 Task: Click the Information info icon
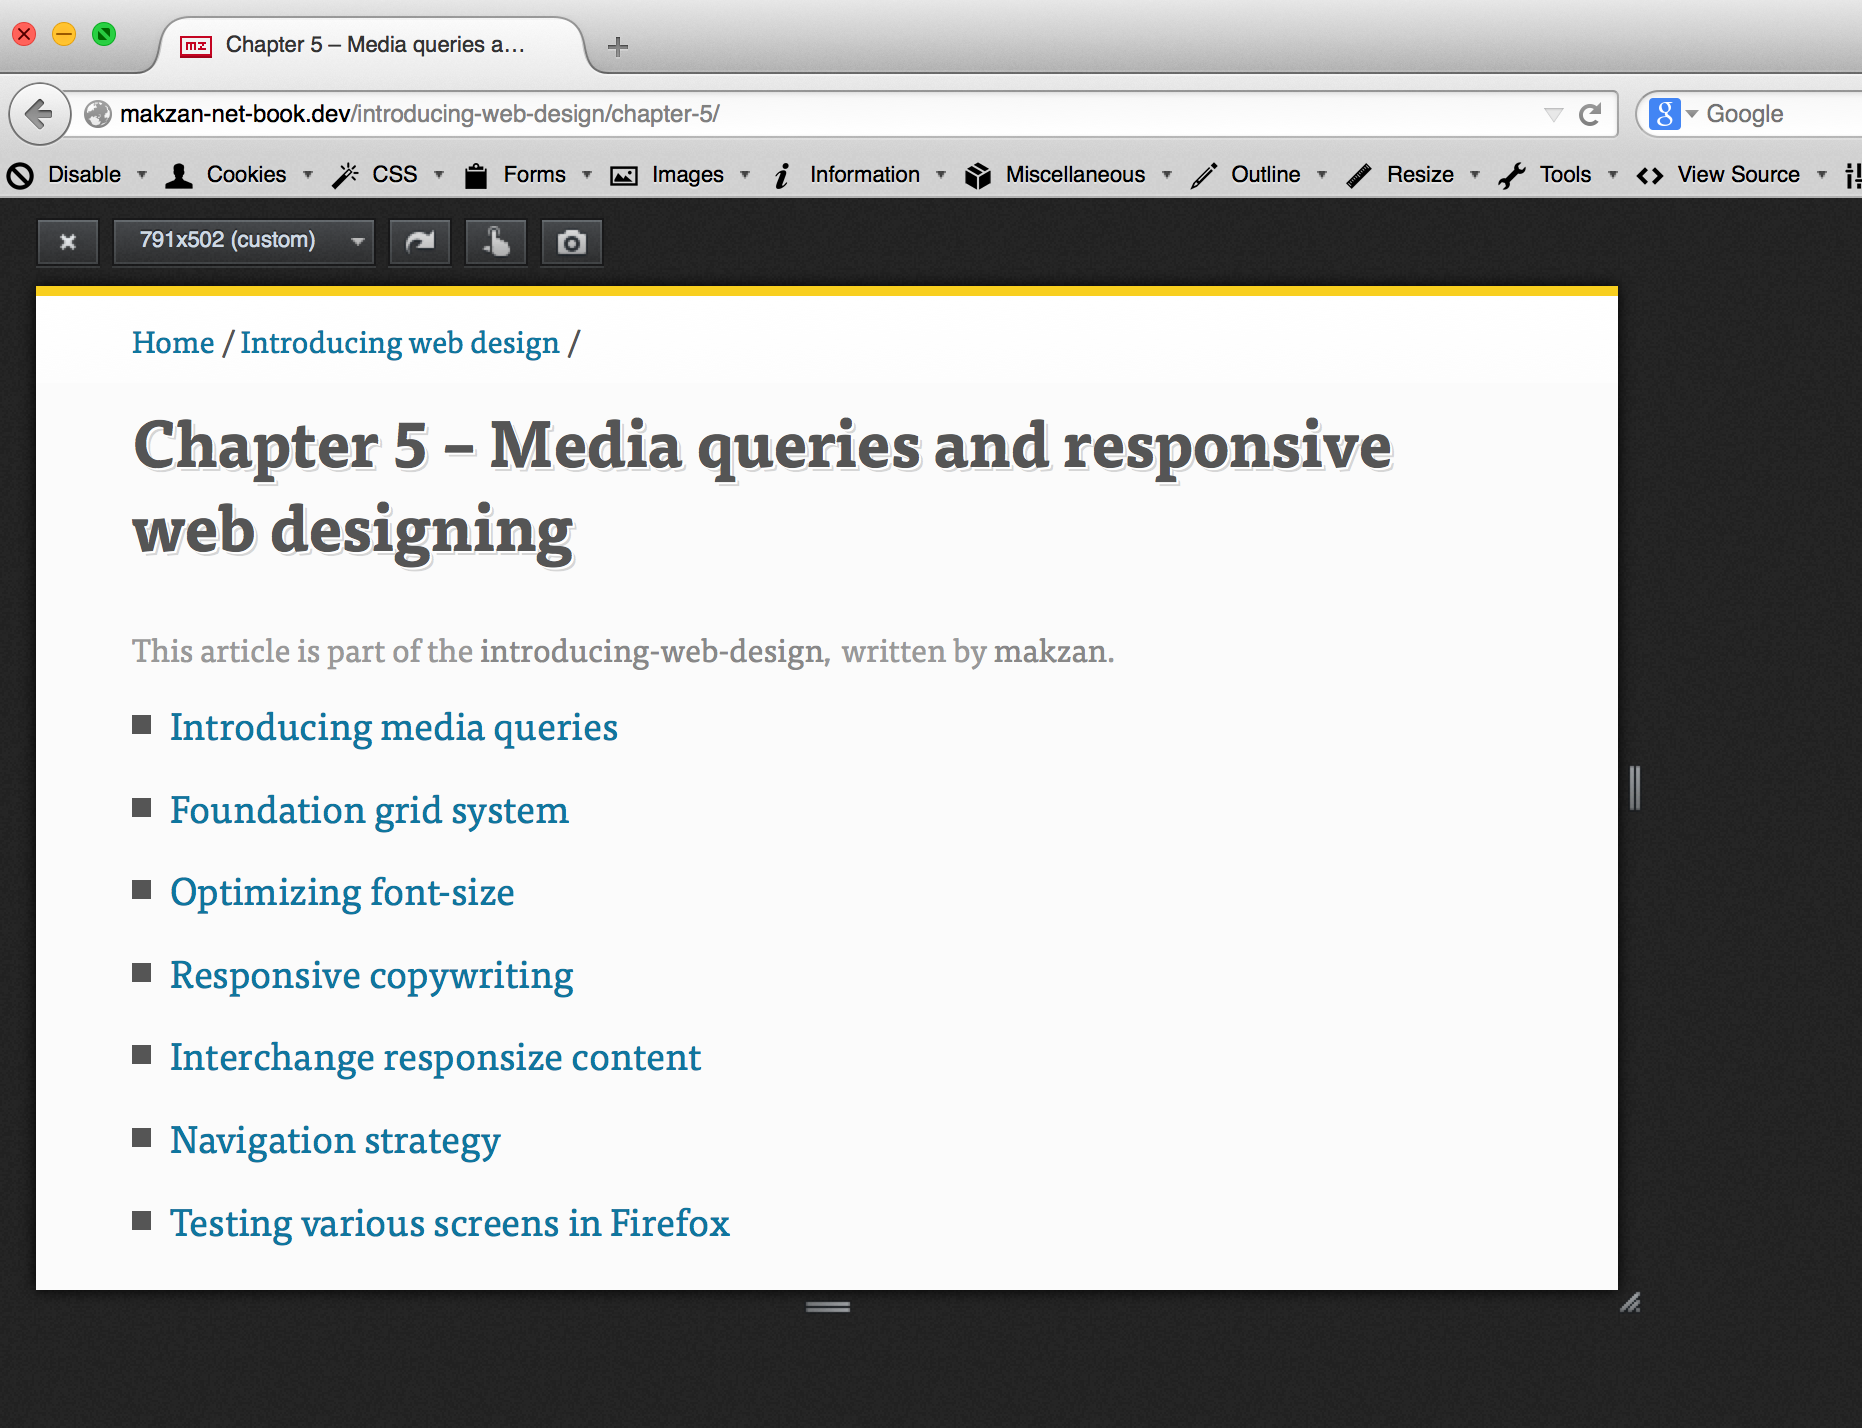(x=782, y=174)
